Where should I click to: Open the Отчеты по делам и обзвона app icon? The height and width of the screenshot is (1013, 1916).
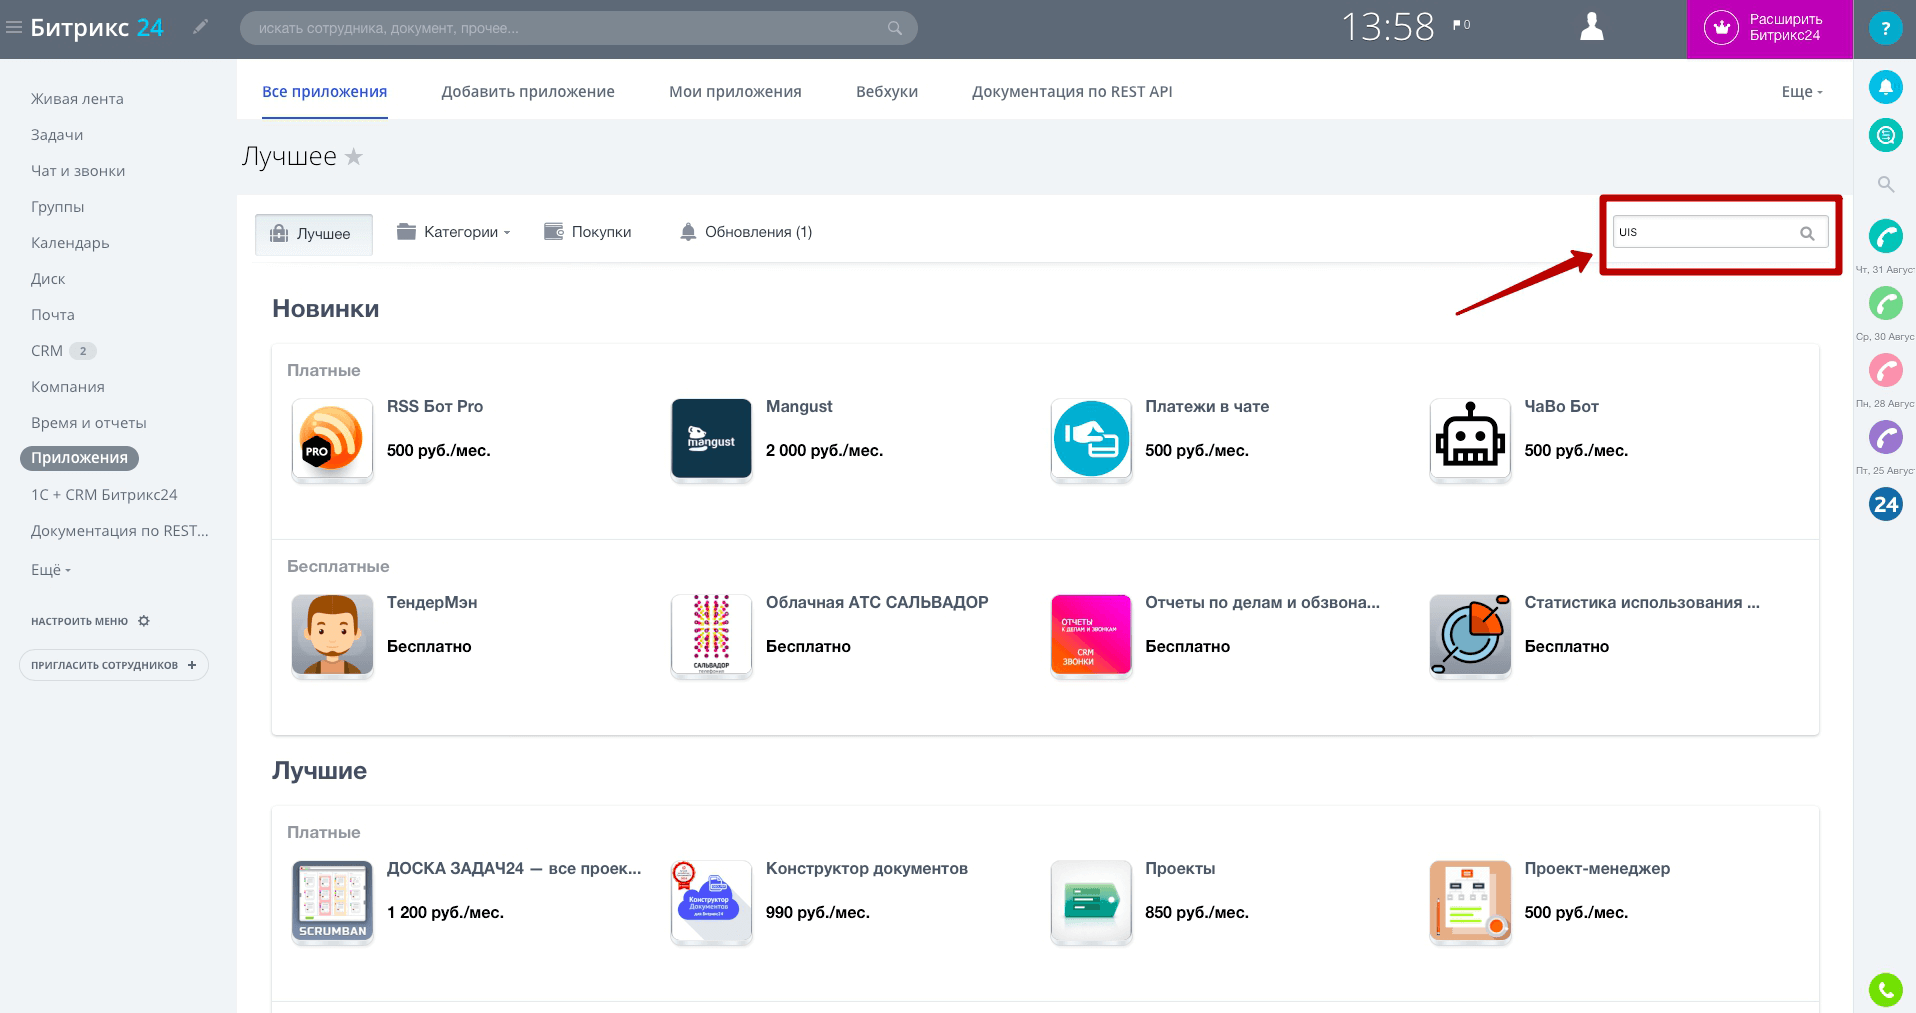click(x=1091, y=635)
